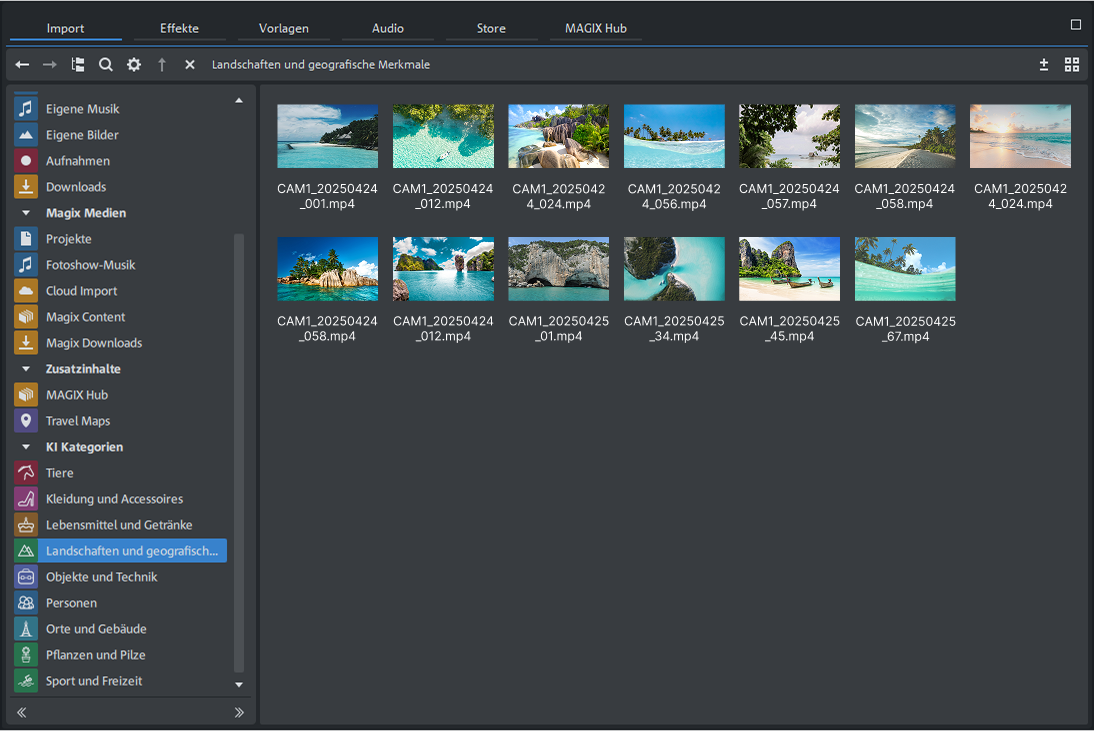Viewport: 1094px width, 731px height.
Task: Switch to the Effekte tab
Action: [180, 28]
